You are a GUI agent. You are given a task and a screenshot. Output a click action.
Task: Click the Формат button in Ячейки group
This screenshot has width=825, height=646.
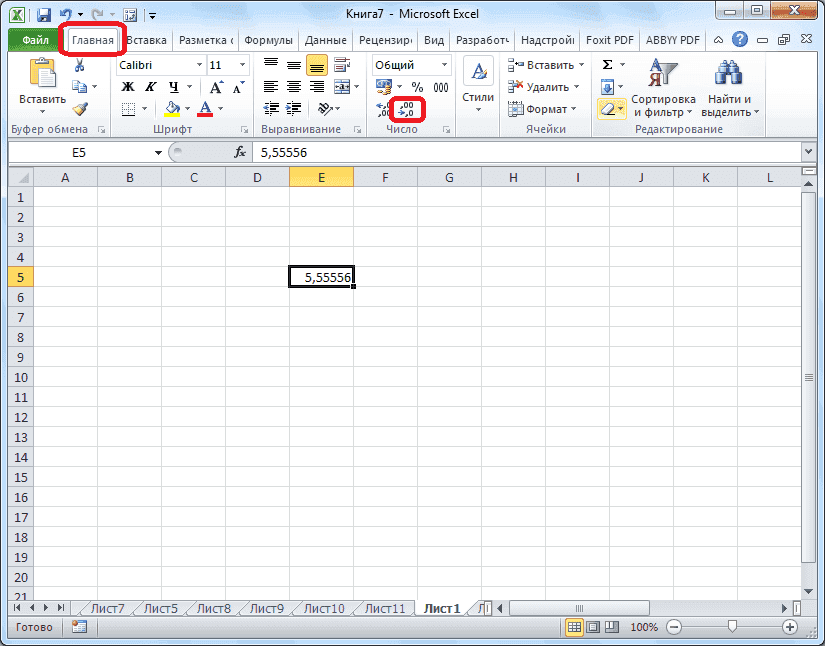[x=546, y=110]
